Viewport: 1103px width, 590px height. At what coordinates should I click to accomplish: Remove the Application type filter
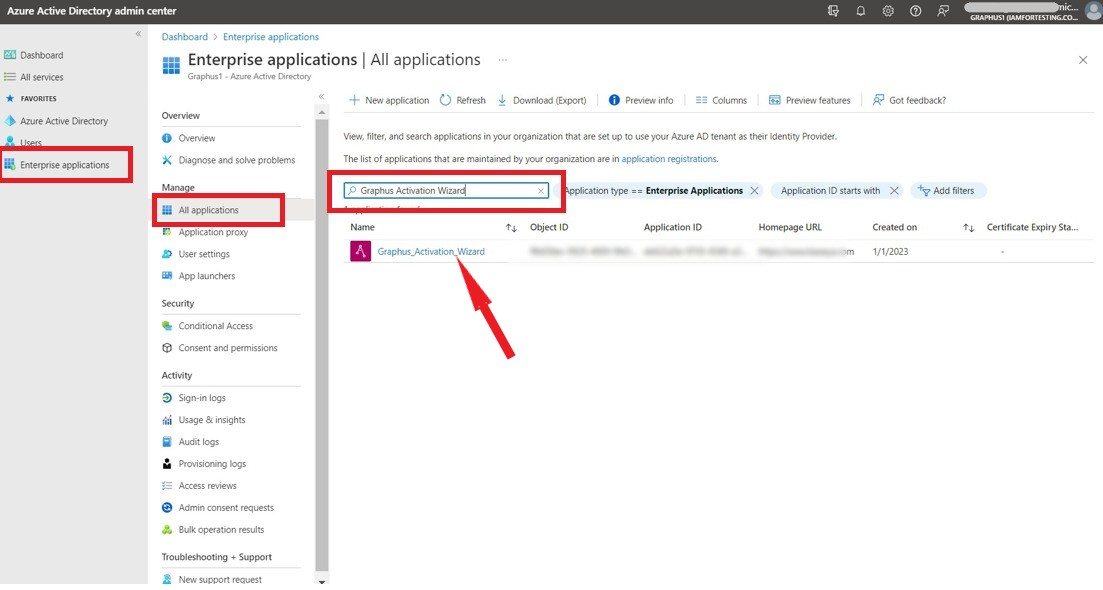tap(754, 191)
